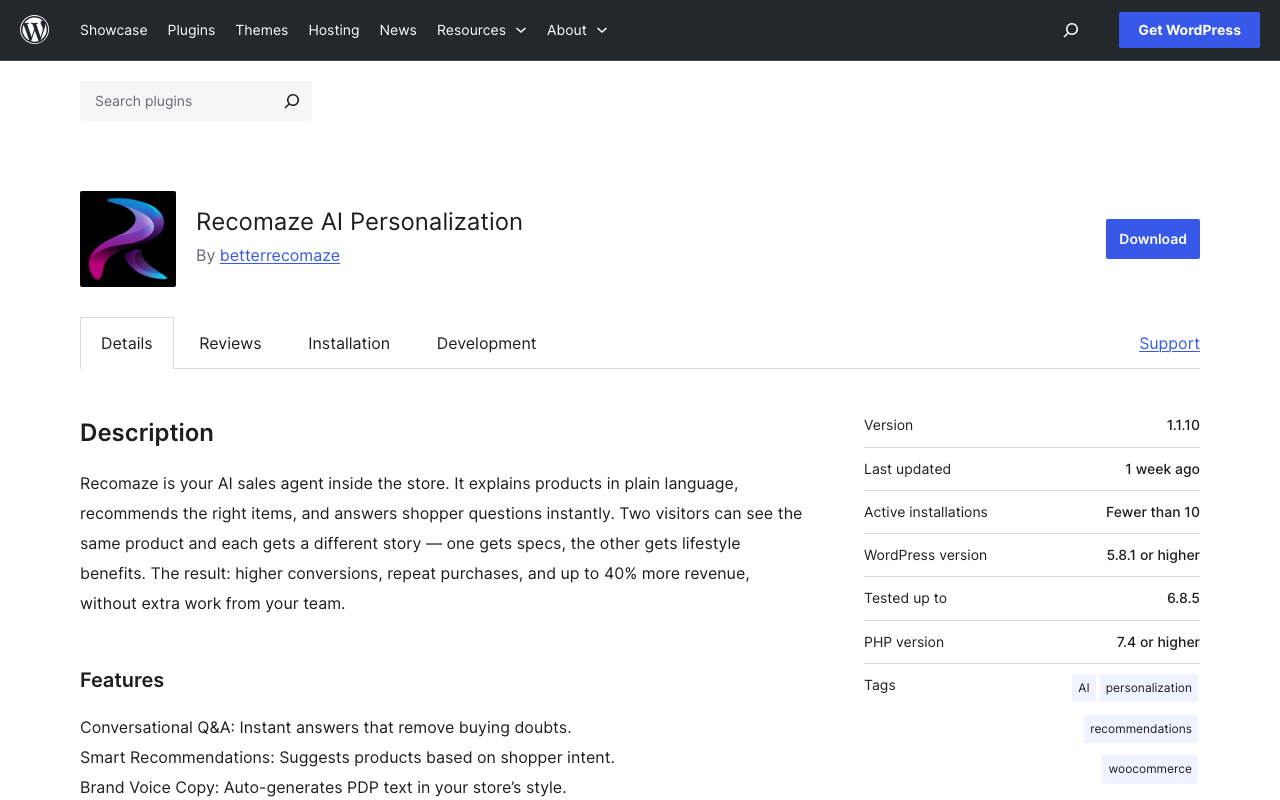Submit plugin search with magnifier icon
The image size is (1280, 800).
(x=292, y=101)
